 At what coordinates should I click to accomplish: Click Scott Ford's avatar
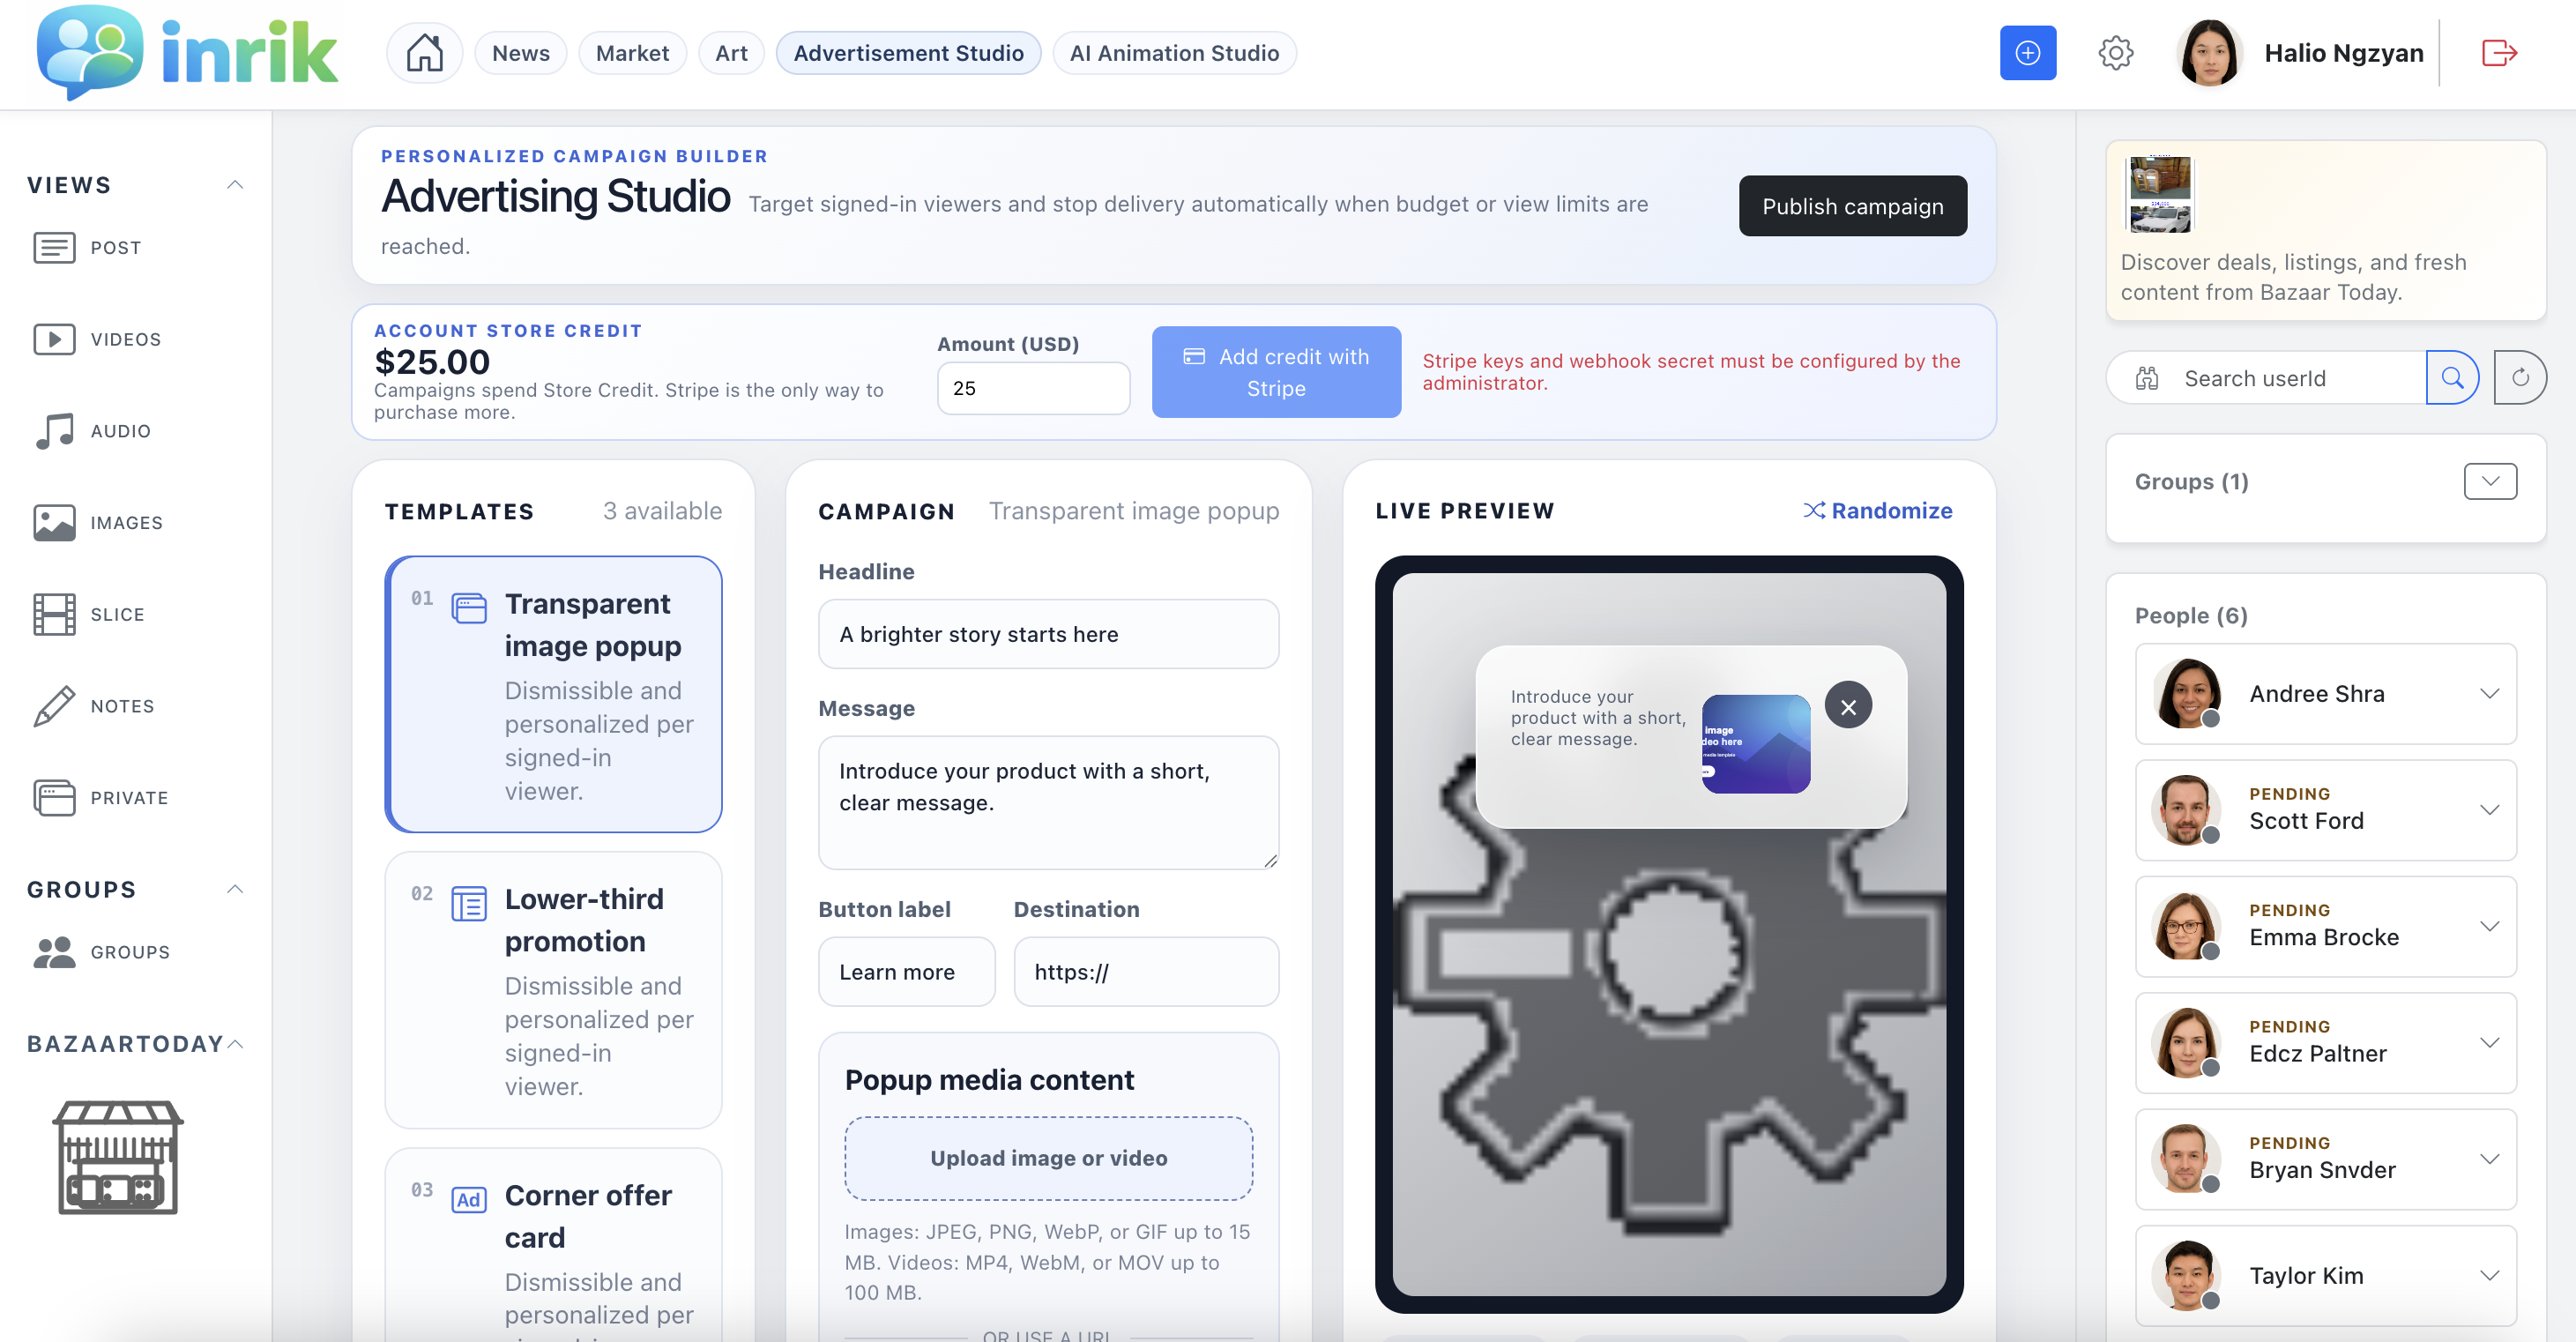2187,810
